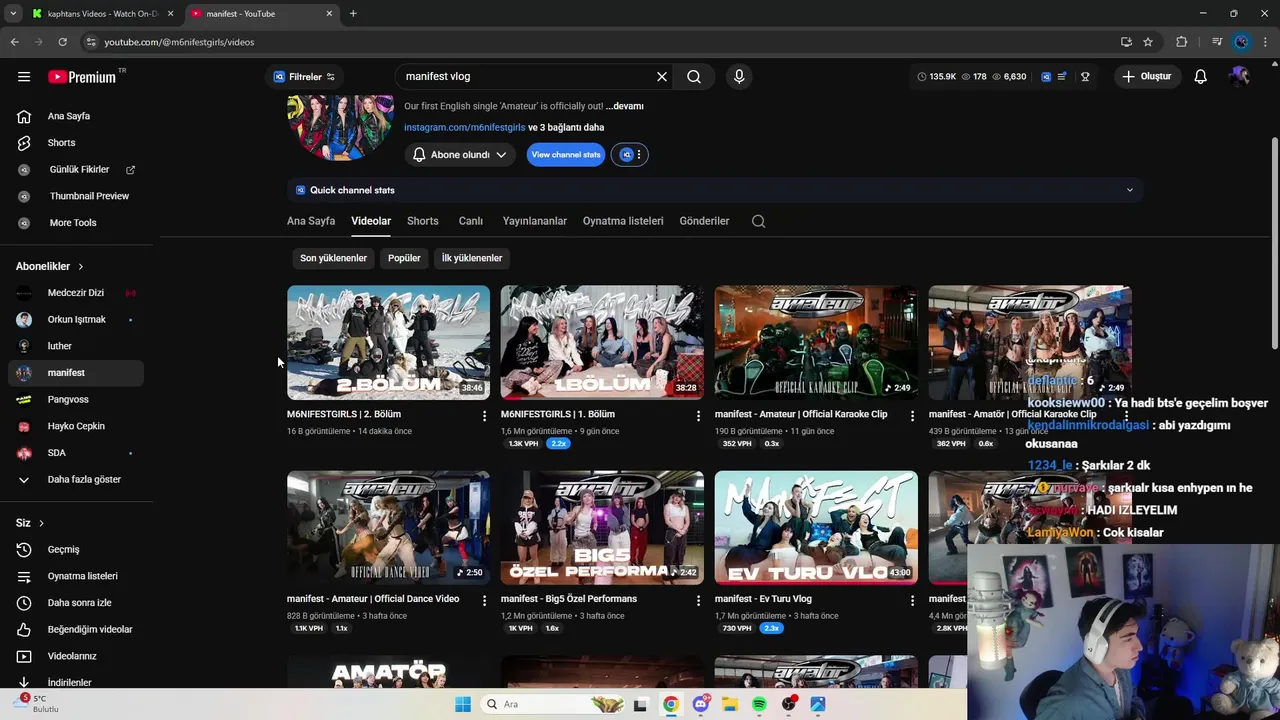Expand the Abonelikler section chevron
This screenshot has height=720, width=1280.
coord(81,267)
